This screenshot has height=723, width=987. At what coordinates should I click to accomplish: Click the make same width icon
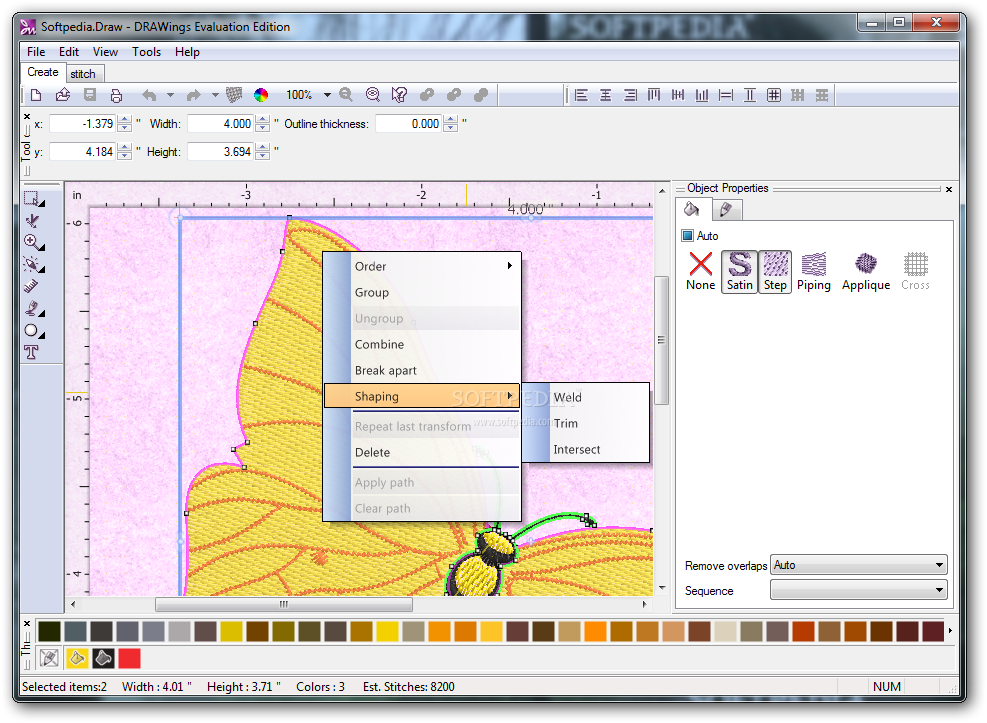726,95
